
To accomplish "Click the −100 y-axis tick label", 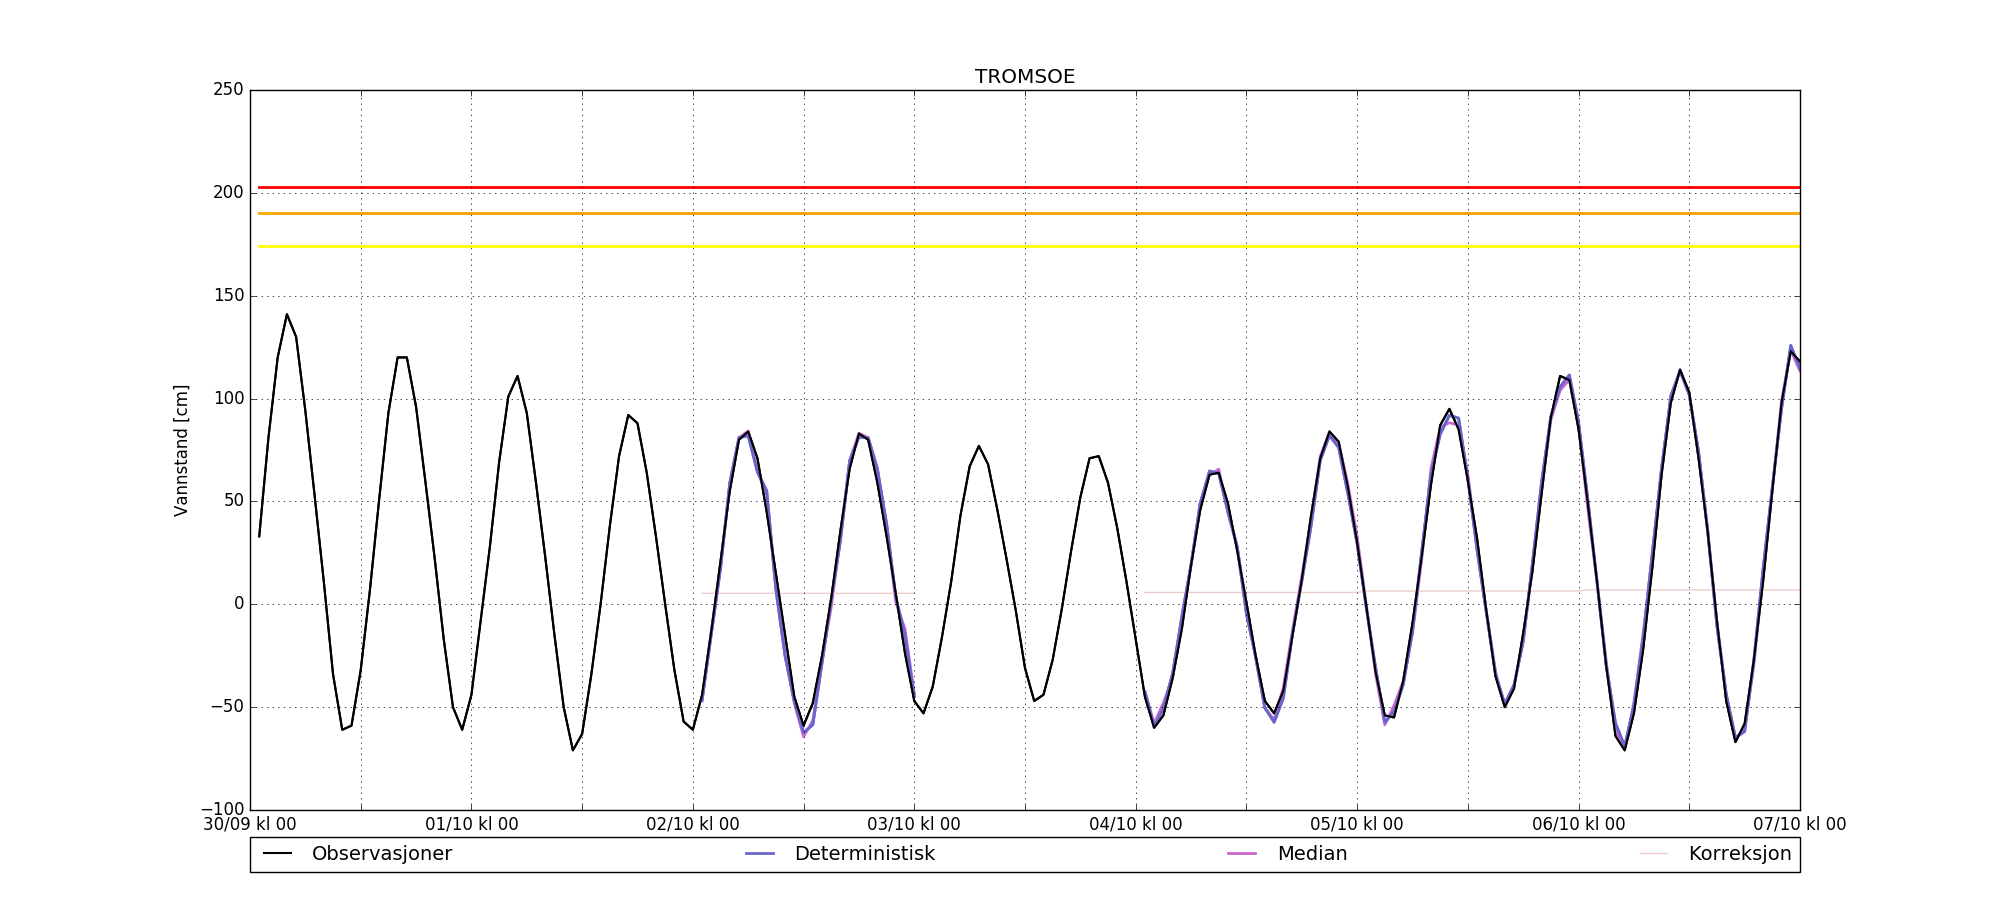I will pyautogui.click(x=222, y=809).
